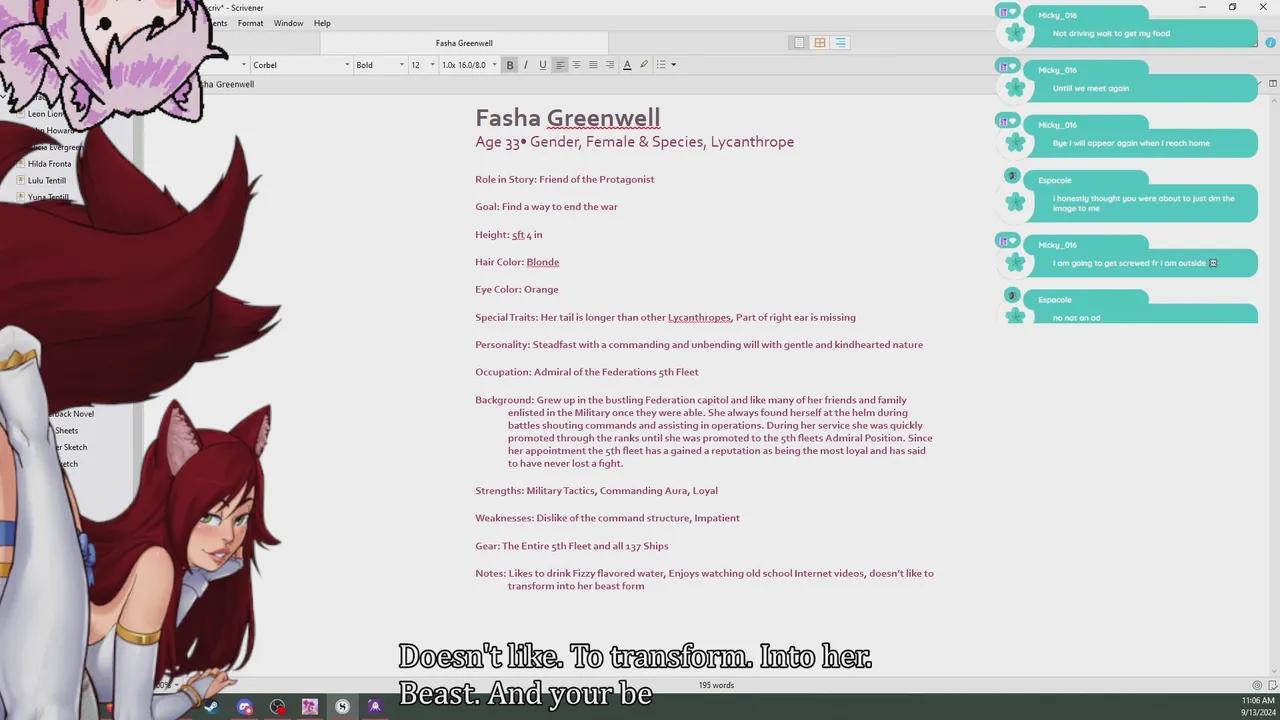
Task: Click the Occupation: Admiral line
Action: [587, 372]
